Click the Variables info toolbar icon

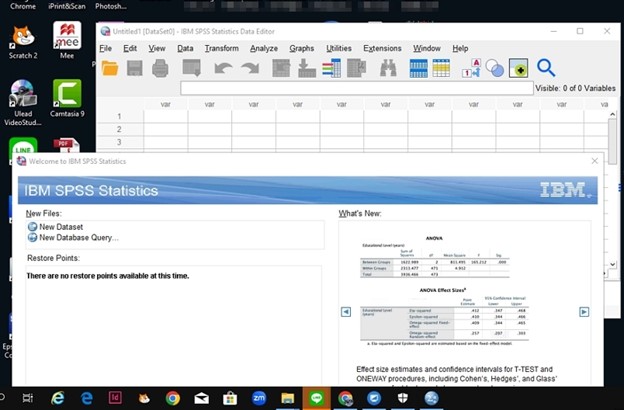[332, 68]
